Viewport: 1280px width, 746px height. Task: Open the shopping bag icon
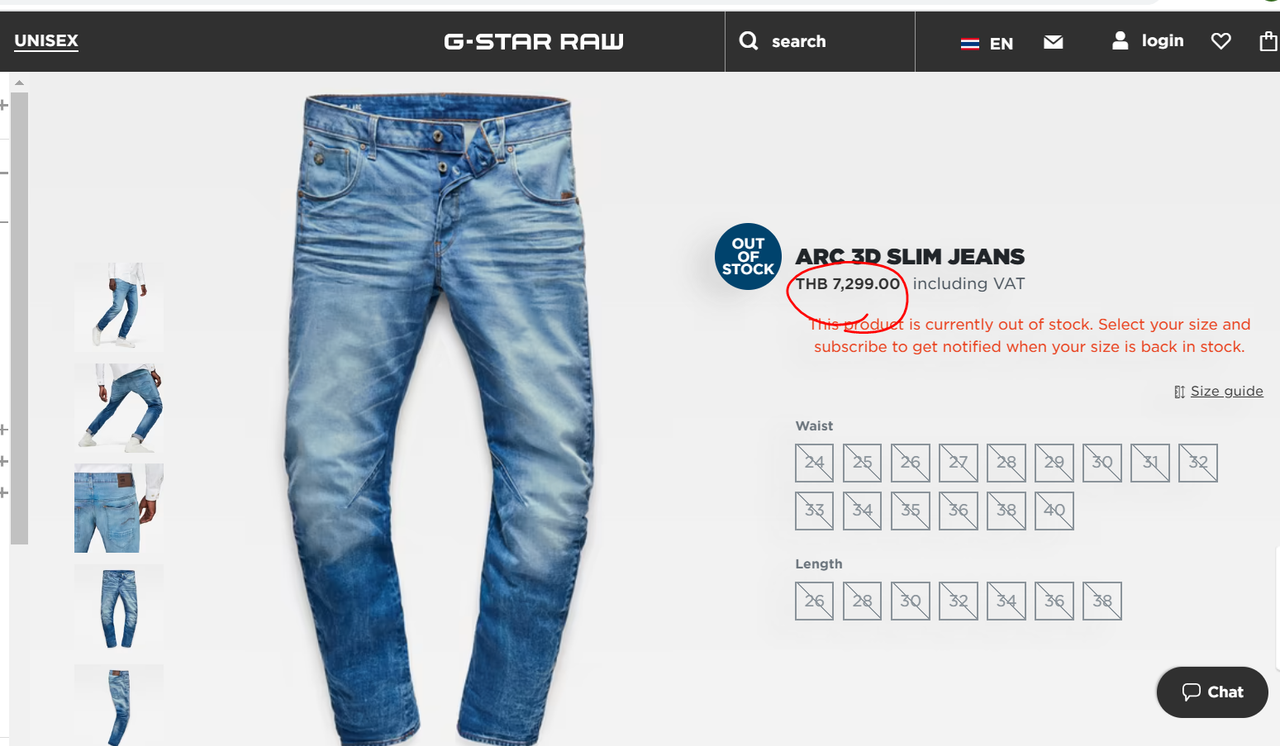(x=1268, y=41)
